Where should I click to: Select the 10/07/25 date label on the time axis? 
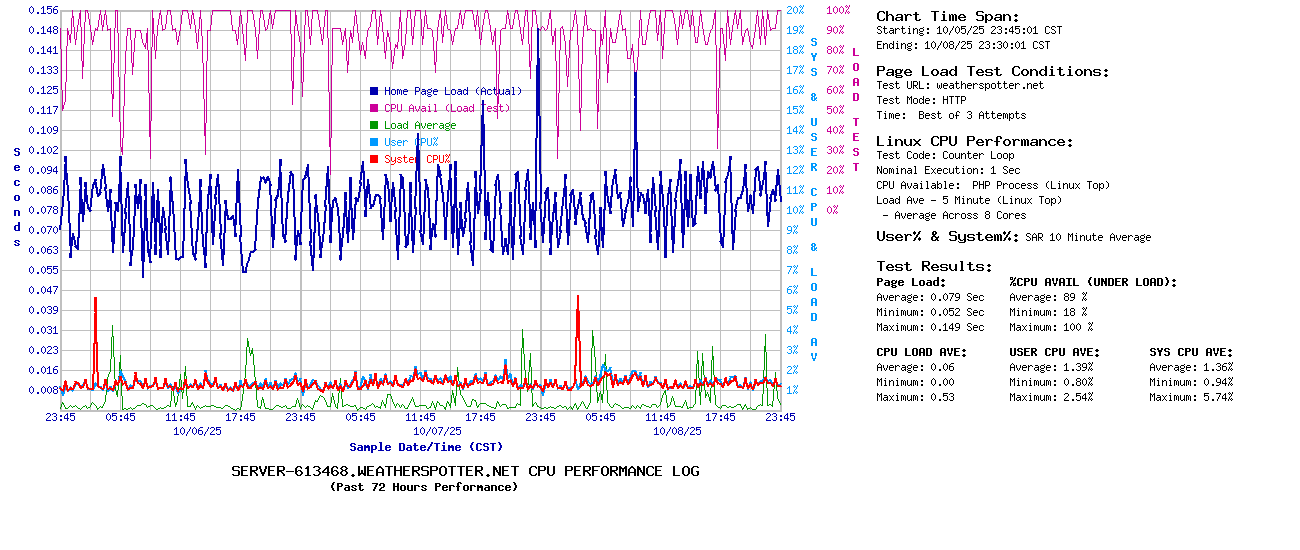point(437,431)
